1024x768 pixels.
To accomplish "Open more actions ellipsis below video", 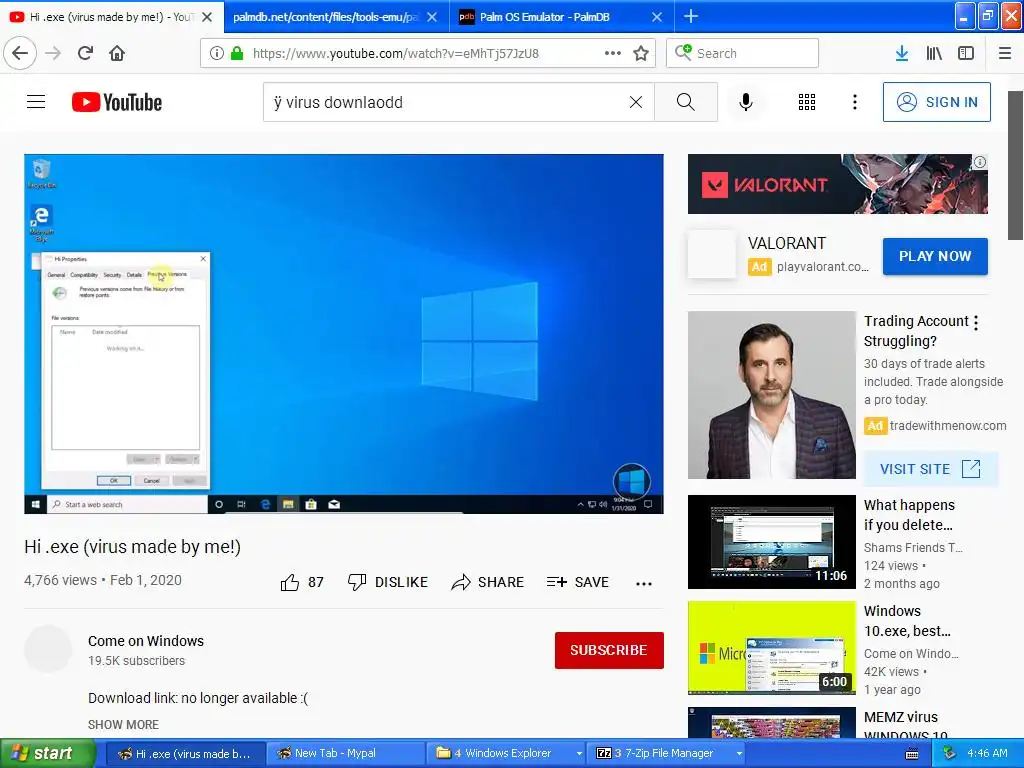I will (644, 584).
